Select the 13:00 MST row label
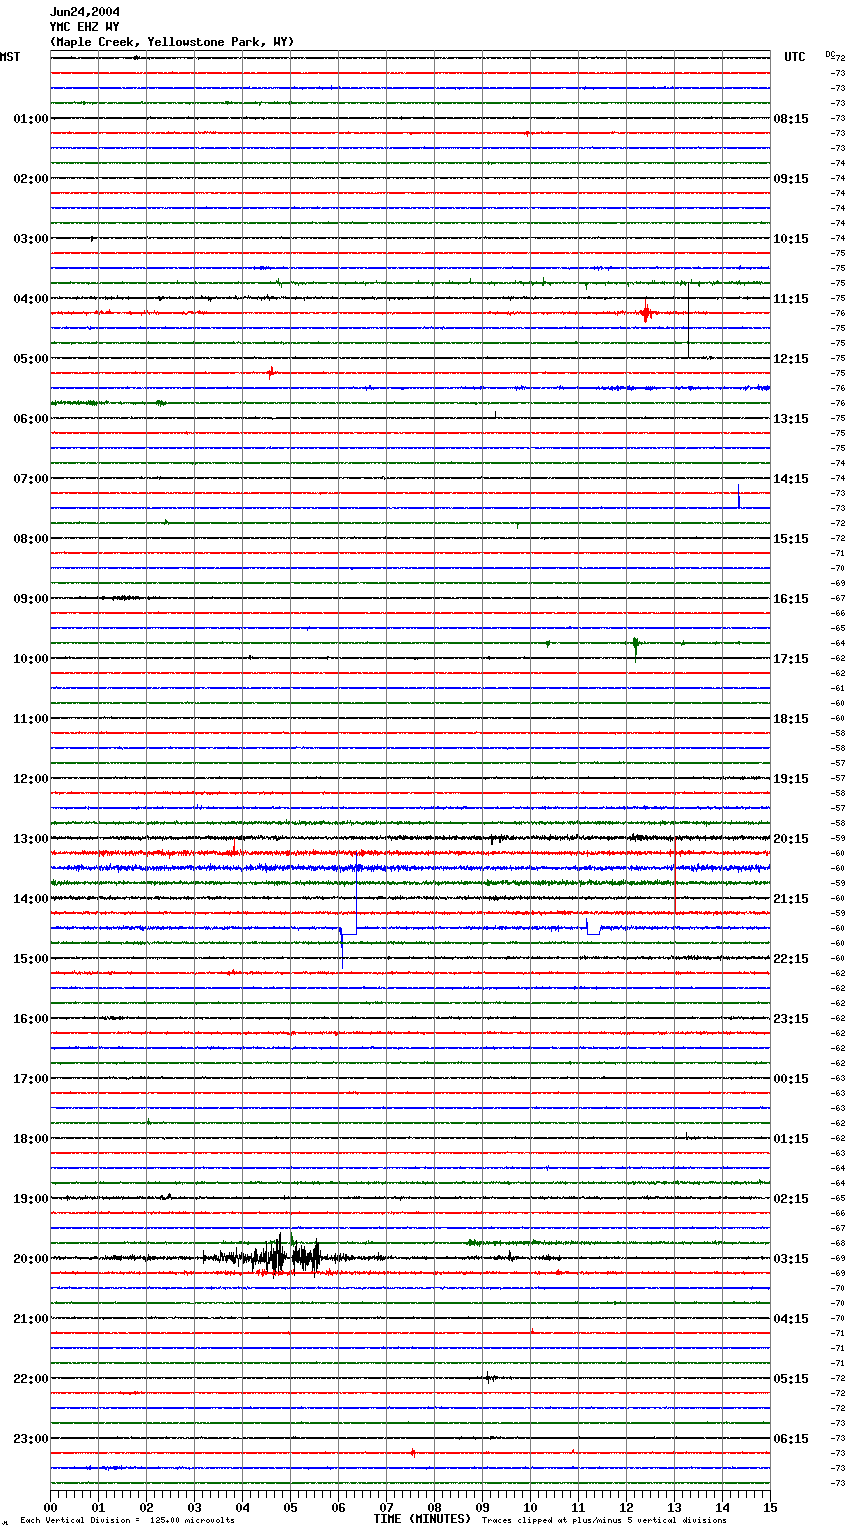 click(x=30, y=839)
